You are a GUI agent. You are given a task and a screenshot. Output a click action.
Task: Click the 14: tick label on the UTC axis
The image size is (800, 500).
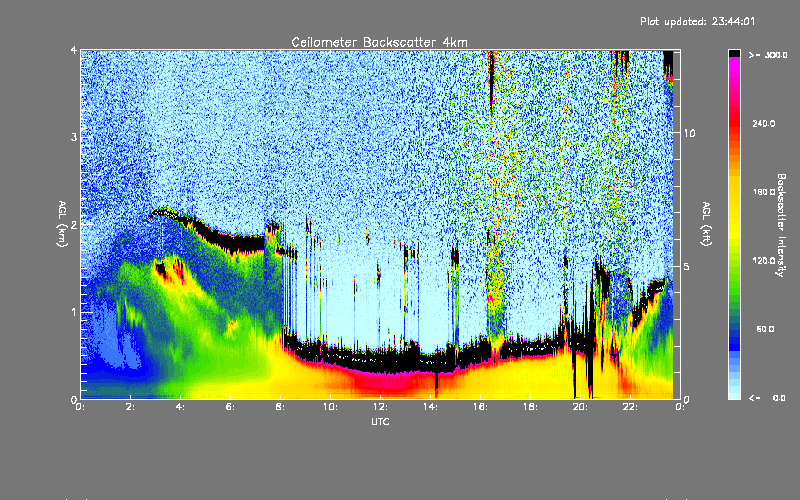click(430, 407)
